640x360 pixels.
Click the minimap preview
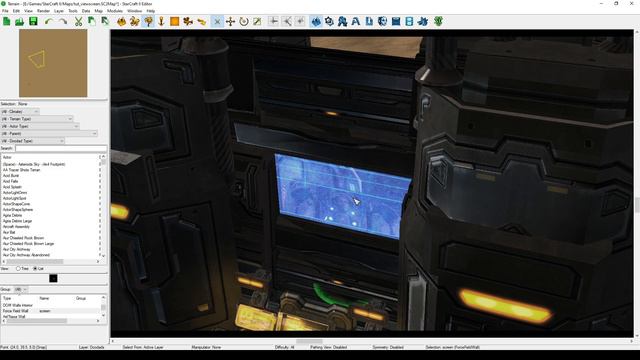tap(53, 63)
